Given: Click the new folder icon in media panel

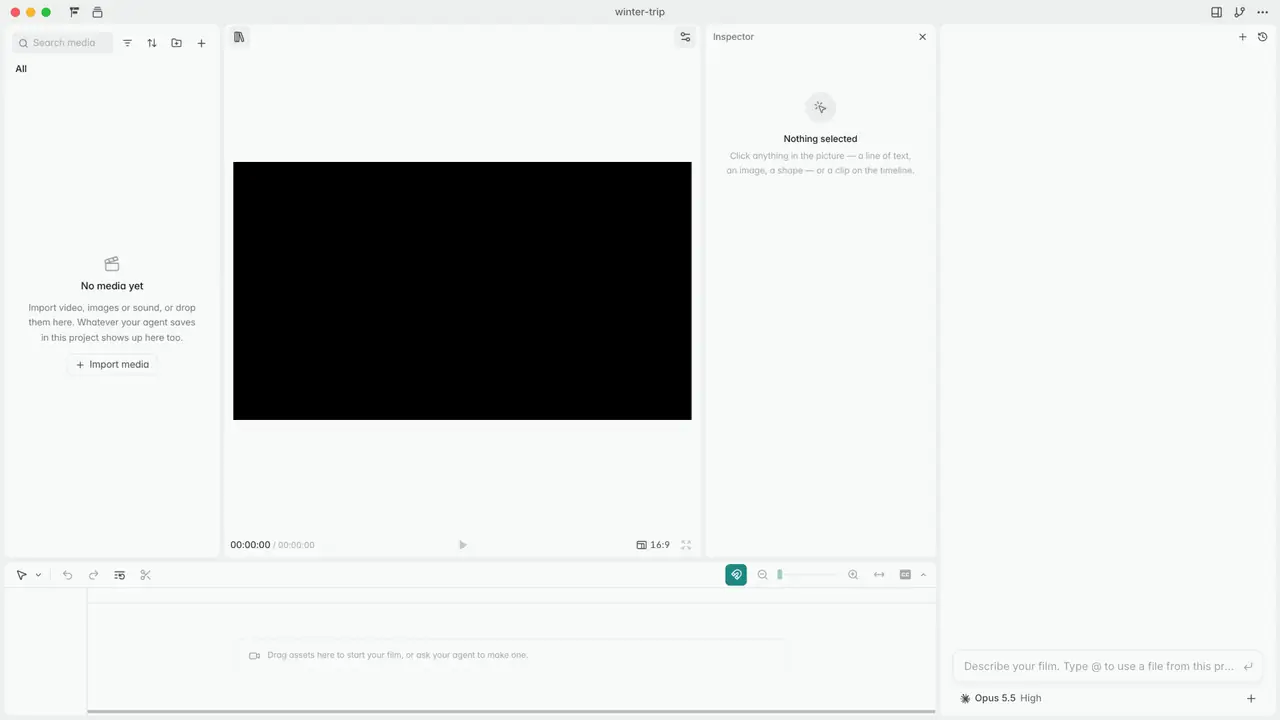Looking at the screenshot, I should (177, 43).
